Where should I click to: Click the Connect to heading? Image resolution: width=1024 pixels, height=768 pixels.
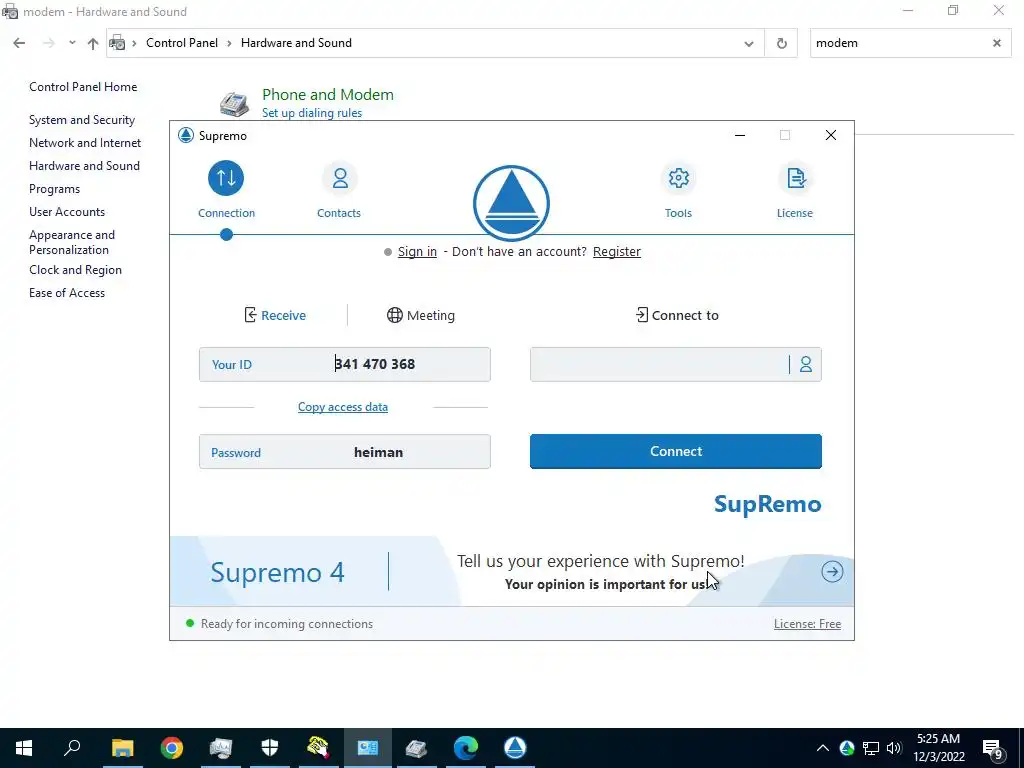[677, 315]
